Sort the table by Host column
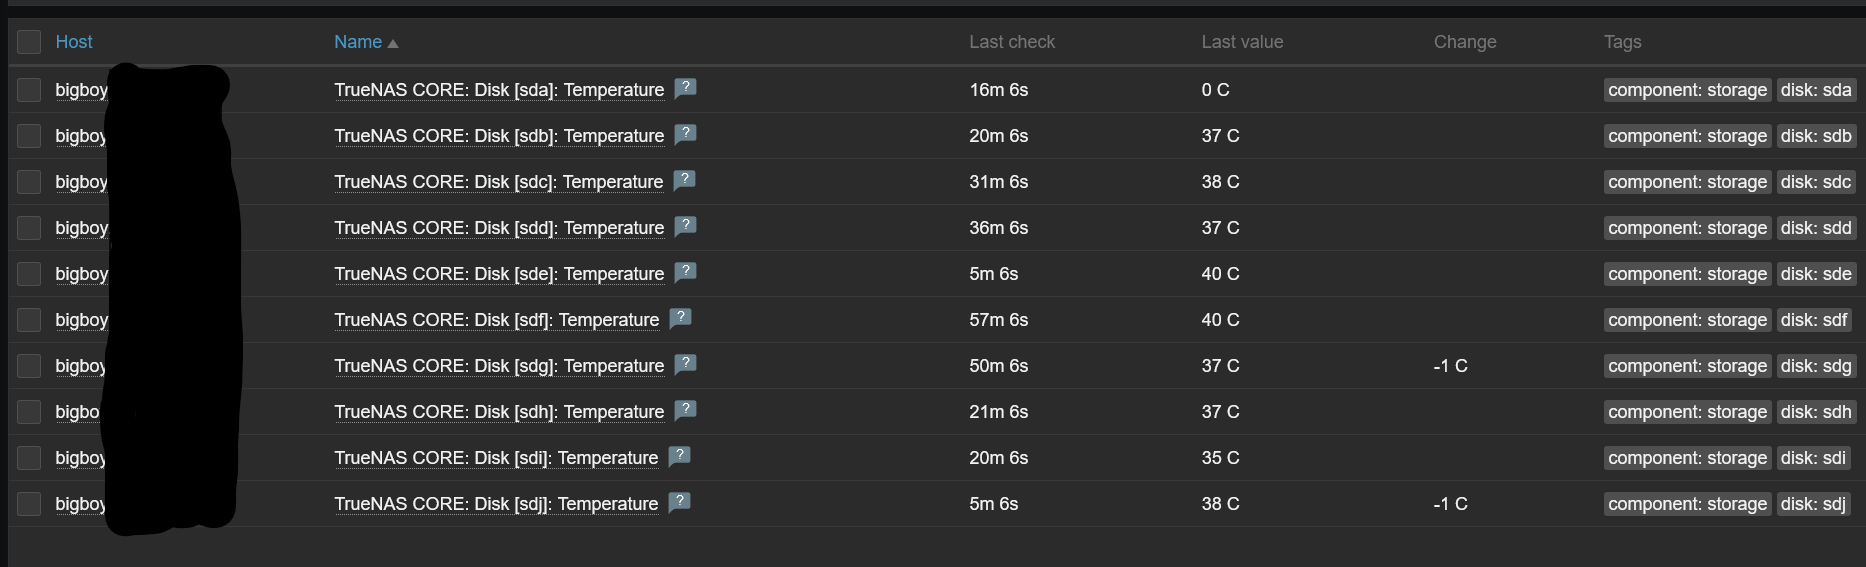The height and width of the screenshot is (567, 1866). 74,42
